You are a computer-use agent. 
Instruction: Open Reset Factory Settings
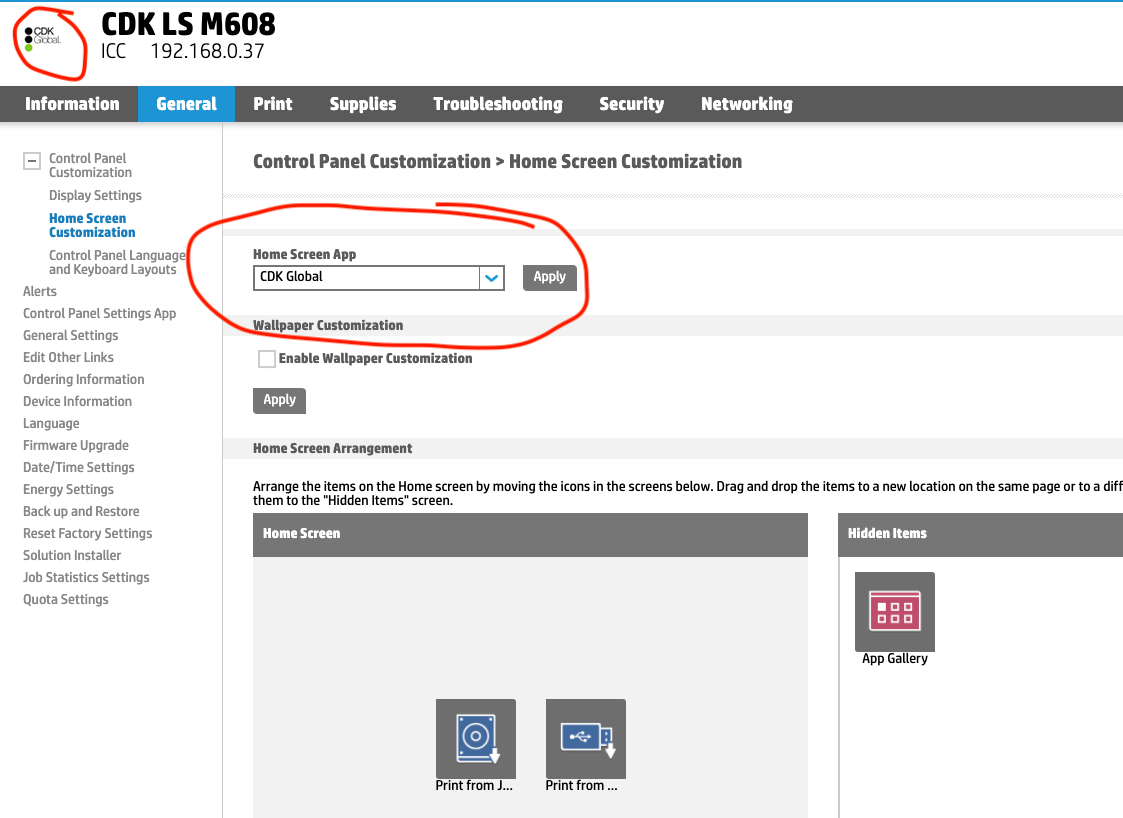click(87, 533)
